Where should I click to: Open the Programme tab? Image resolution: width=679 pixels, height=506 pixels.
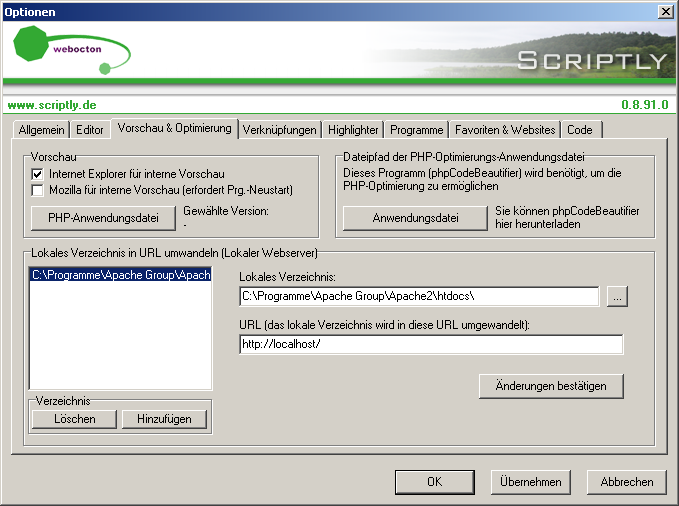point(417,130)
